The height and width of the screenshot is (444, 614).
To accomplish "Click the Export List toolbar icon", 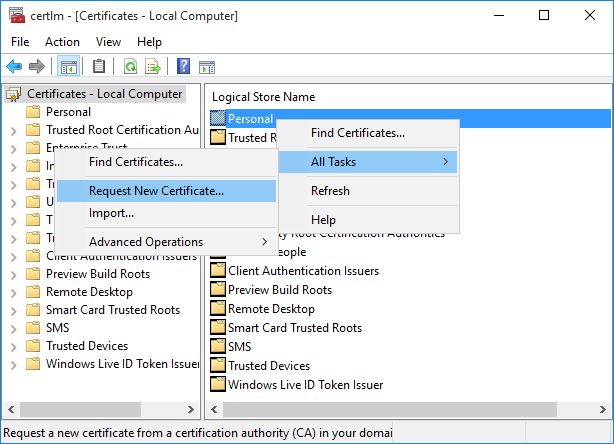I will (153, 67).
